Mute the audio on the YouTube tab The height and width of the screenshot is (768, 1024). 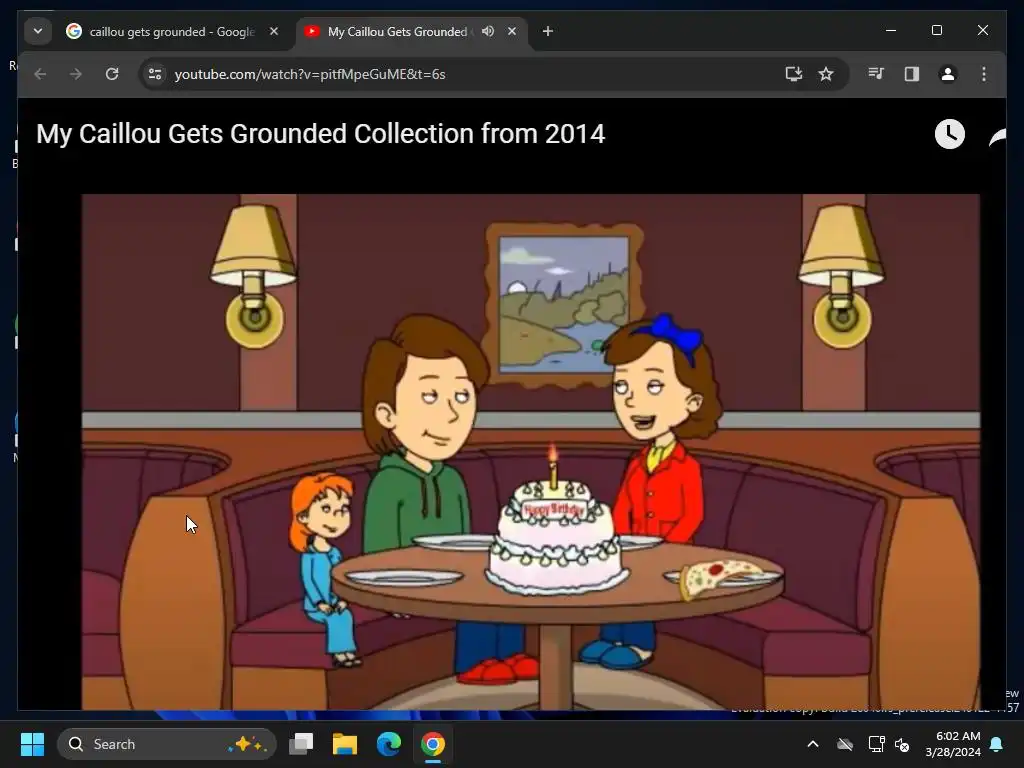click(x=488, y=31)
